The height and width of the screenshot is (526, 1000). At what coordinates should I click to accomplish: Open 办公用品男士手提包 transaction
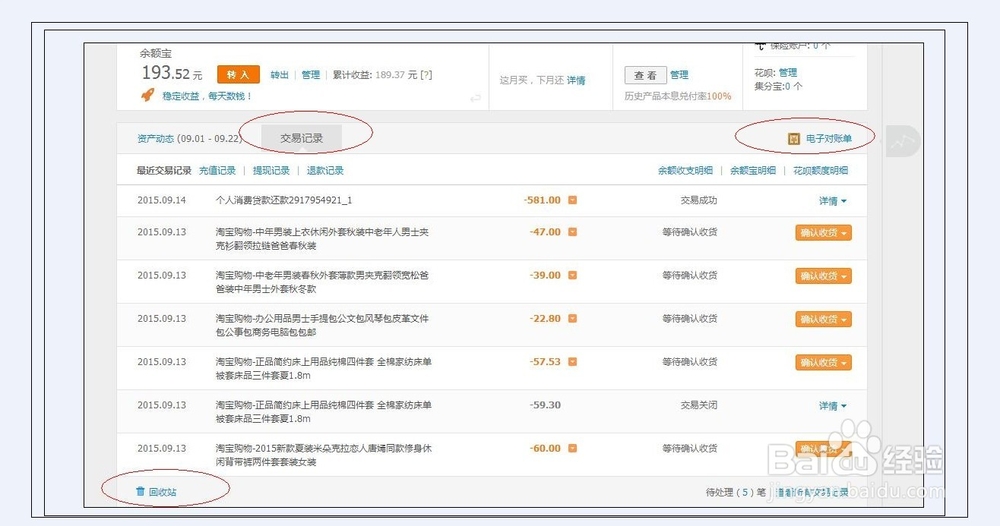[322, 325]
